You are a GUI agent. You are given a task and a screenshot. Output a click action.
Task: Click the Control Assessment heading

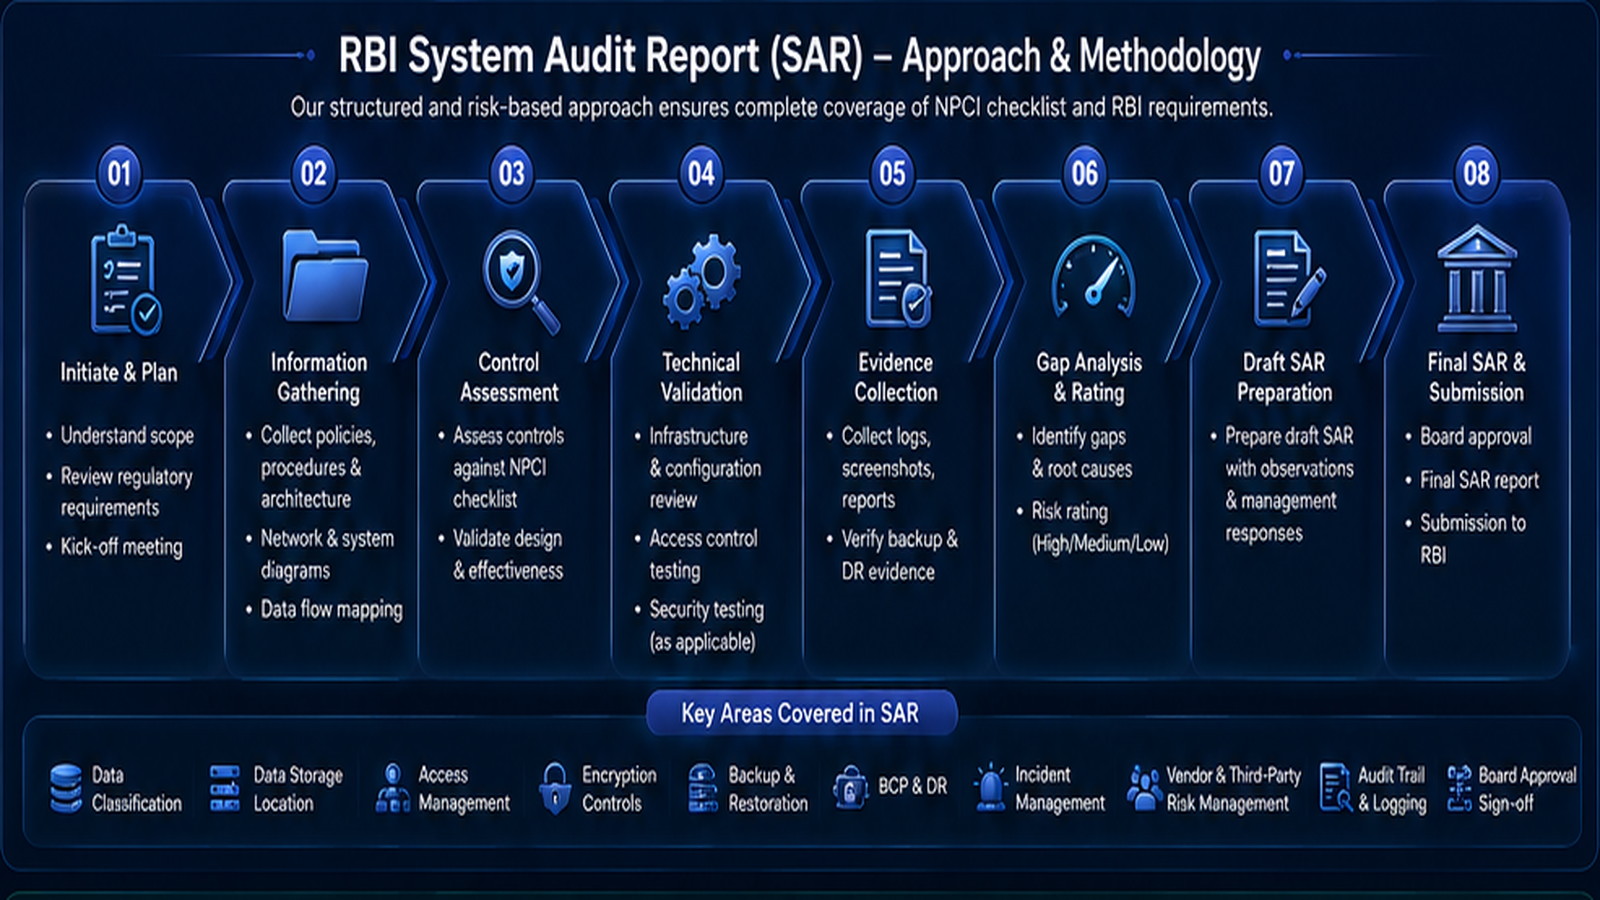tap(509, 377)
